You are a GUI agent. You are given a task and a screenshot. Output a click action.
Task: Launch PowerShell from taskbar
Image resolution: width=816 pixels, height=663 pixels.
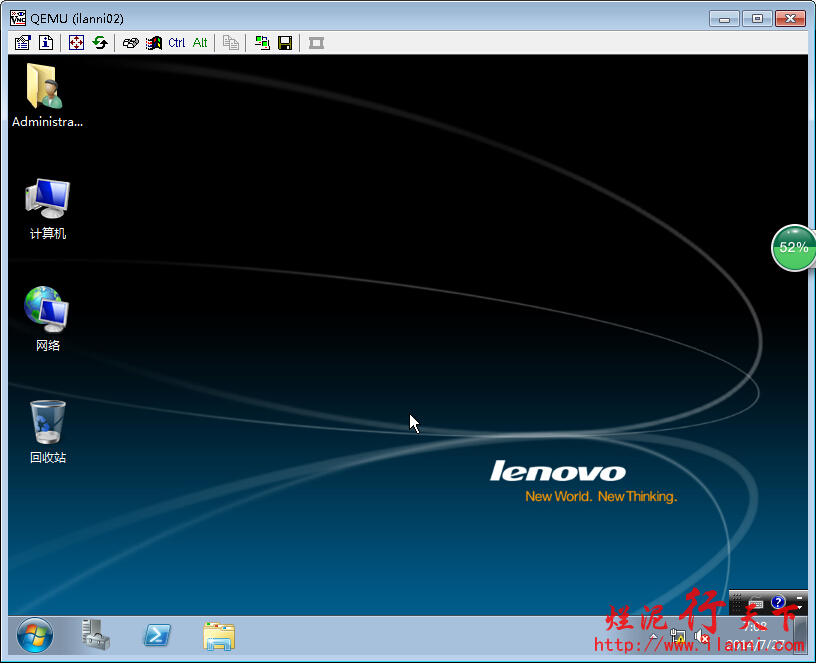(x=157, y=635)
